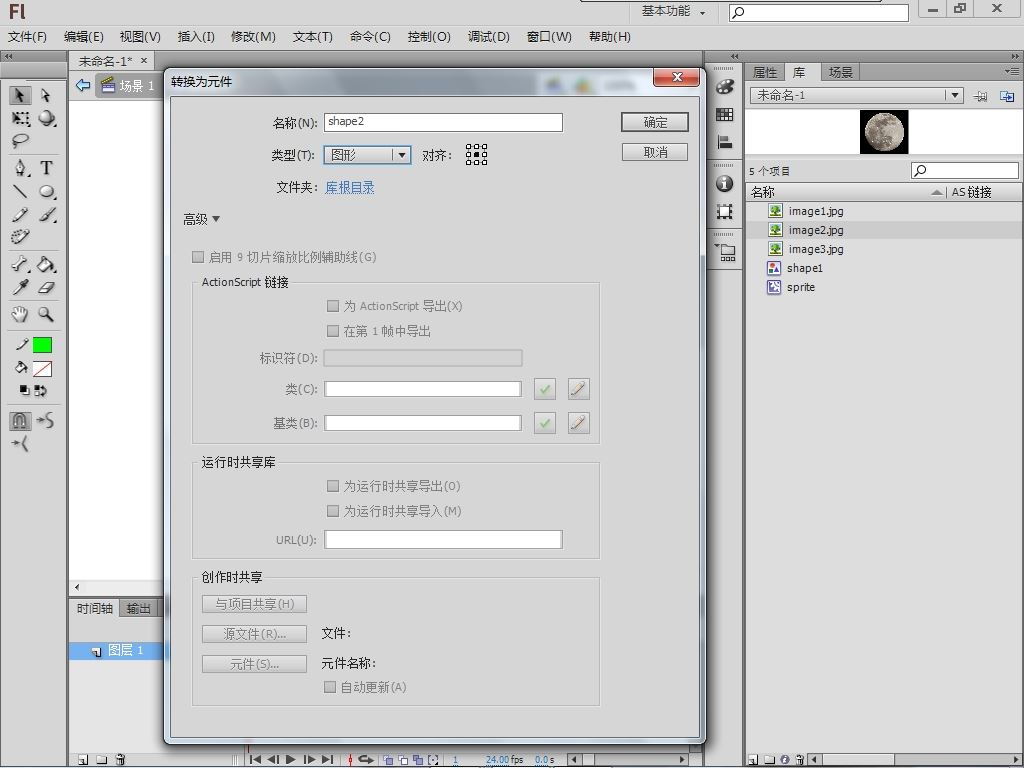Viewport: 1024px width, 768px height.
Task: Select the Pen tool
Action: pos(20,168)
